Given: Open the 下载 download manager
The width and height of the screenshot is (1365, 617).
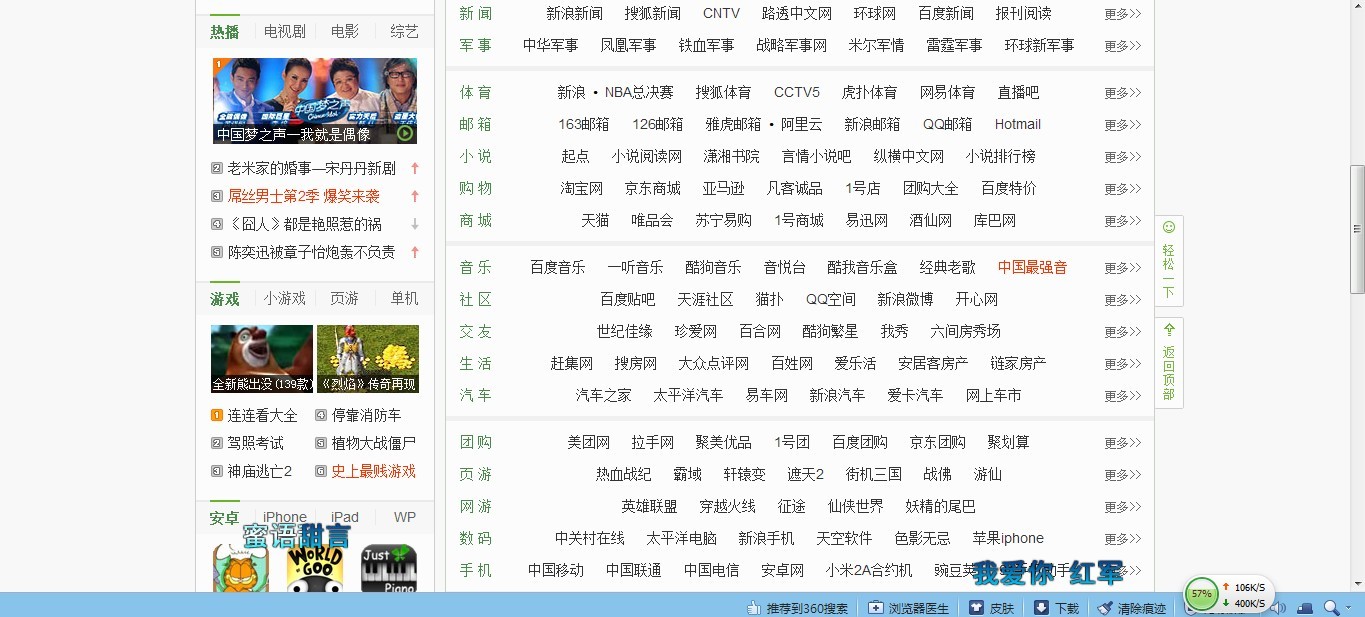Looking at the screenshot, I should click(x=1056, y=608).
